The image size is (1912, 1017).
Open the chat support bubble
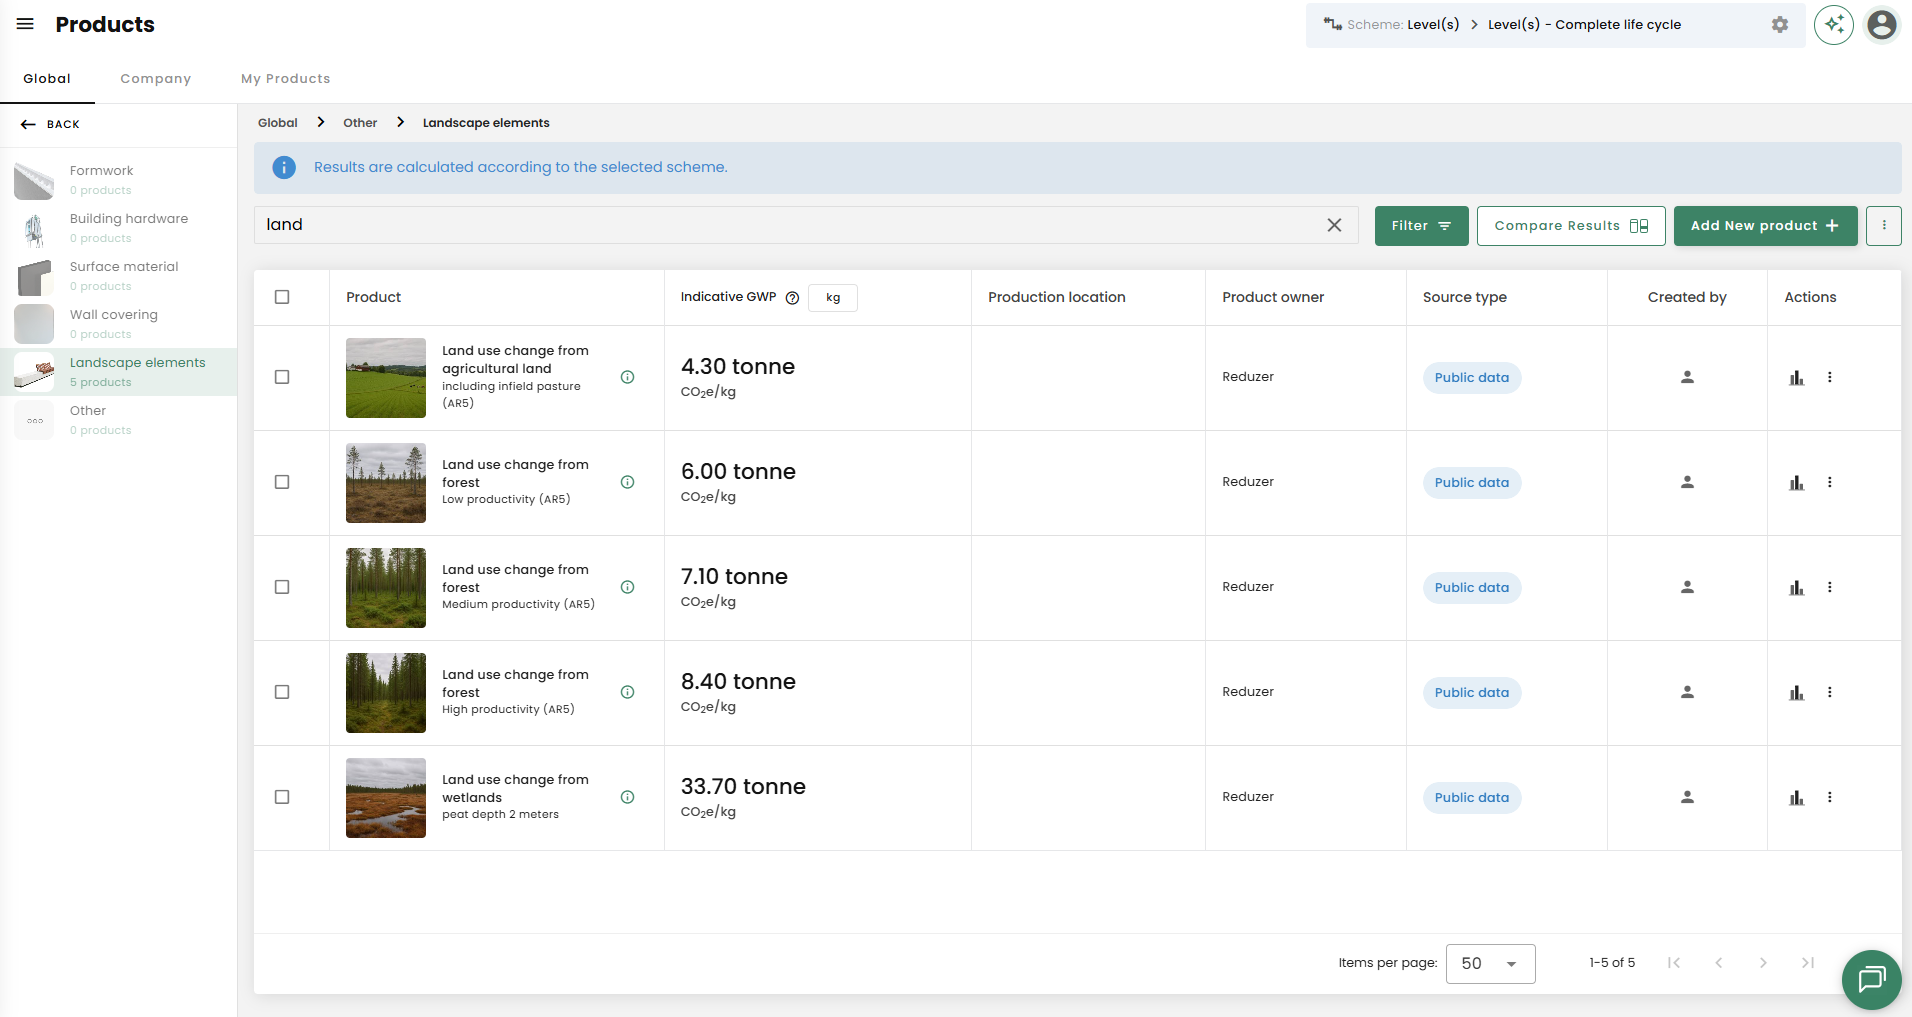coord(1871,979)
